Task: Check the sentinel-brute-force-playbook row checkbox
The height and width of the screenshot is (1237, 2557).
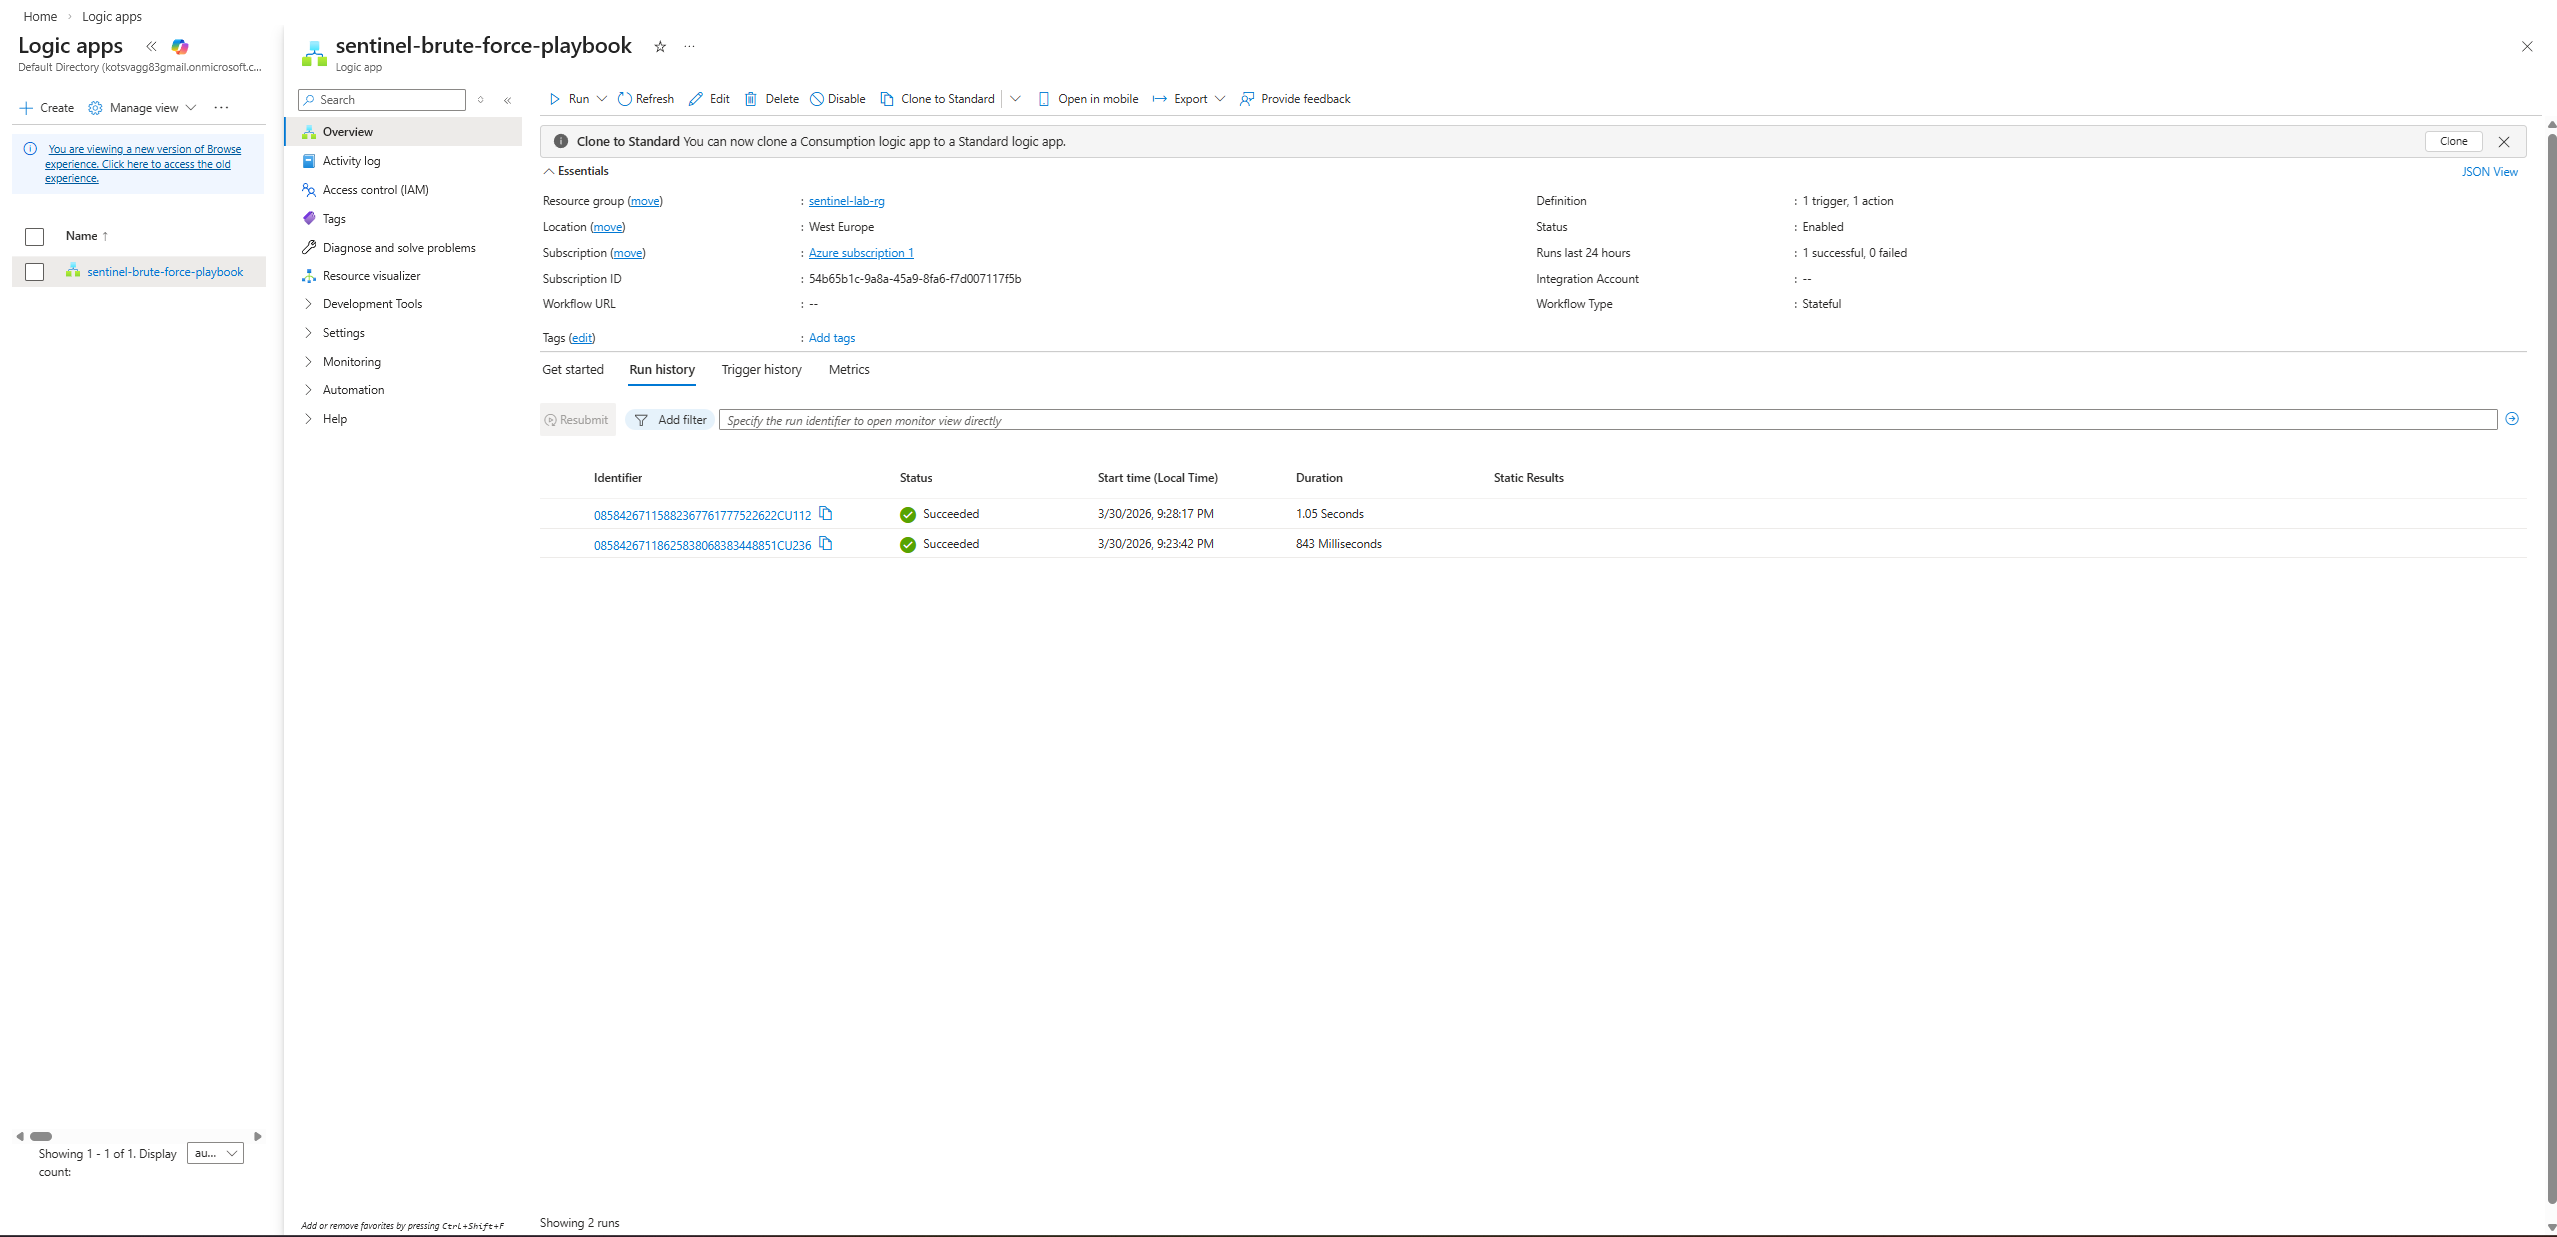Action: [35, 272]
